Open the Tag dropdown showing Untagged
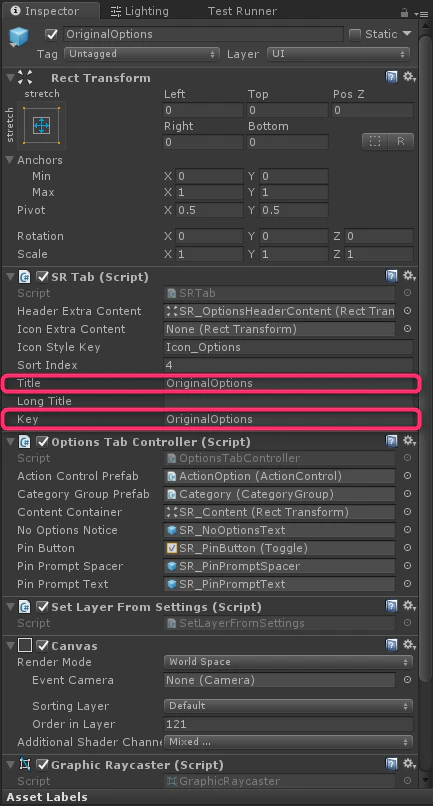Image resolution: width=433 pixels, height=806 pixels. pyautogui.click(x=142, y=54)
